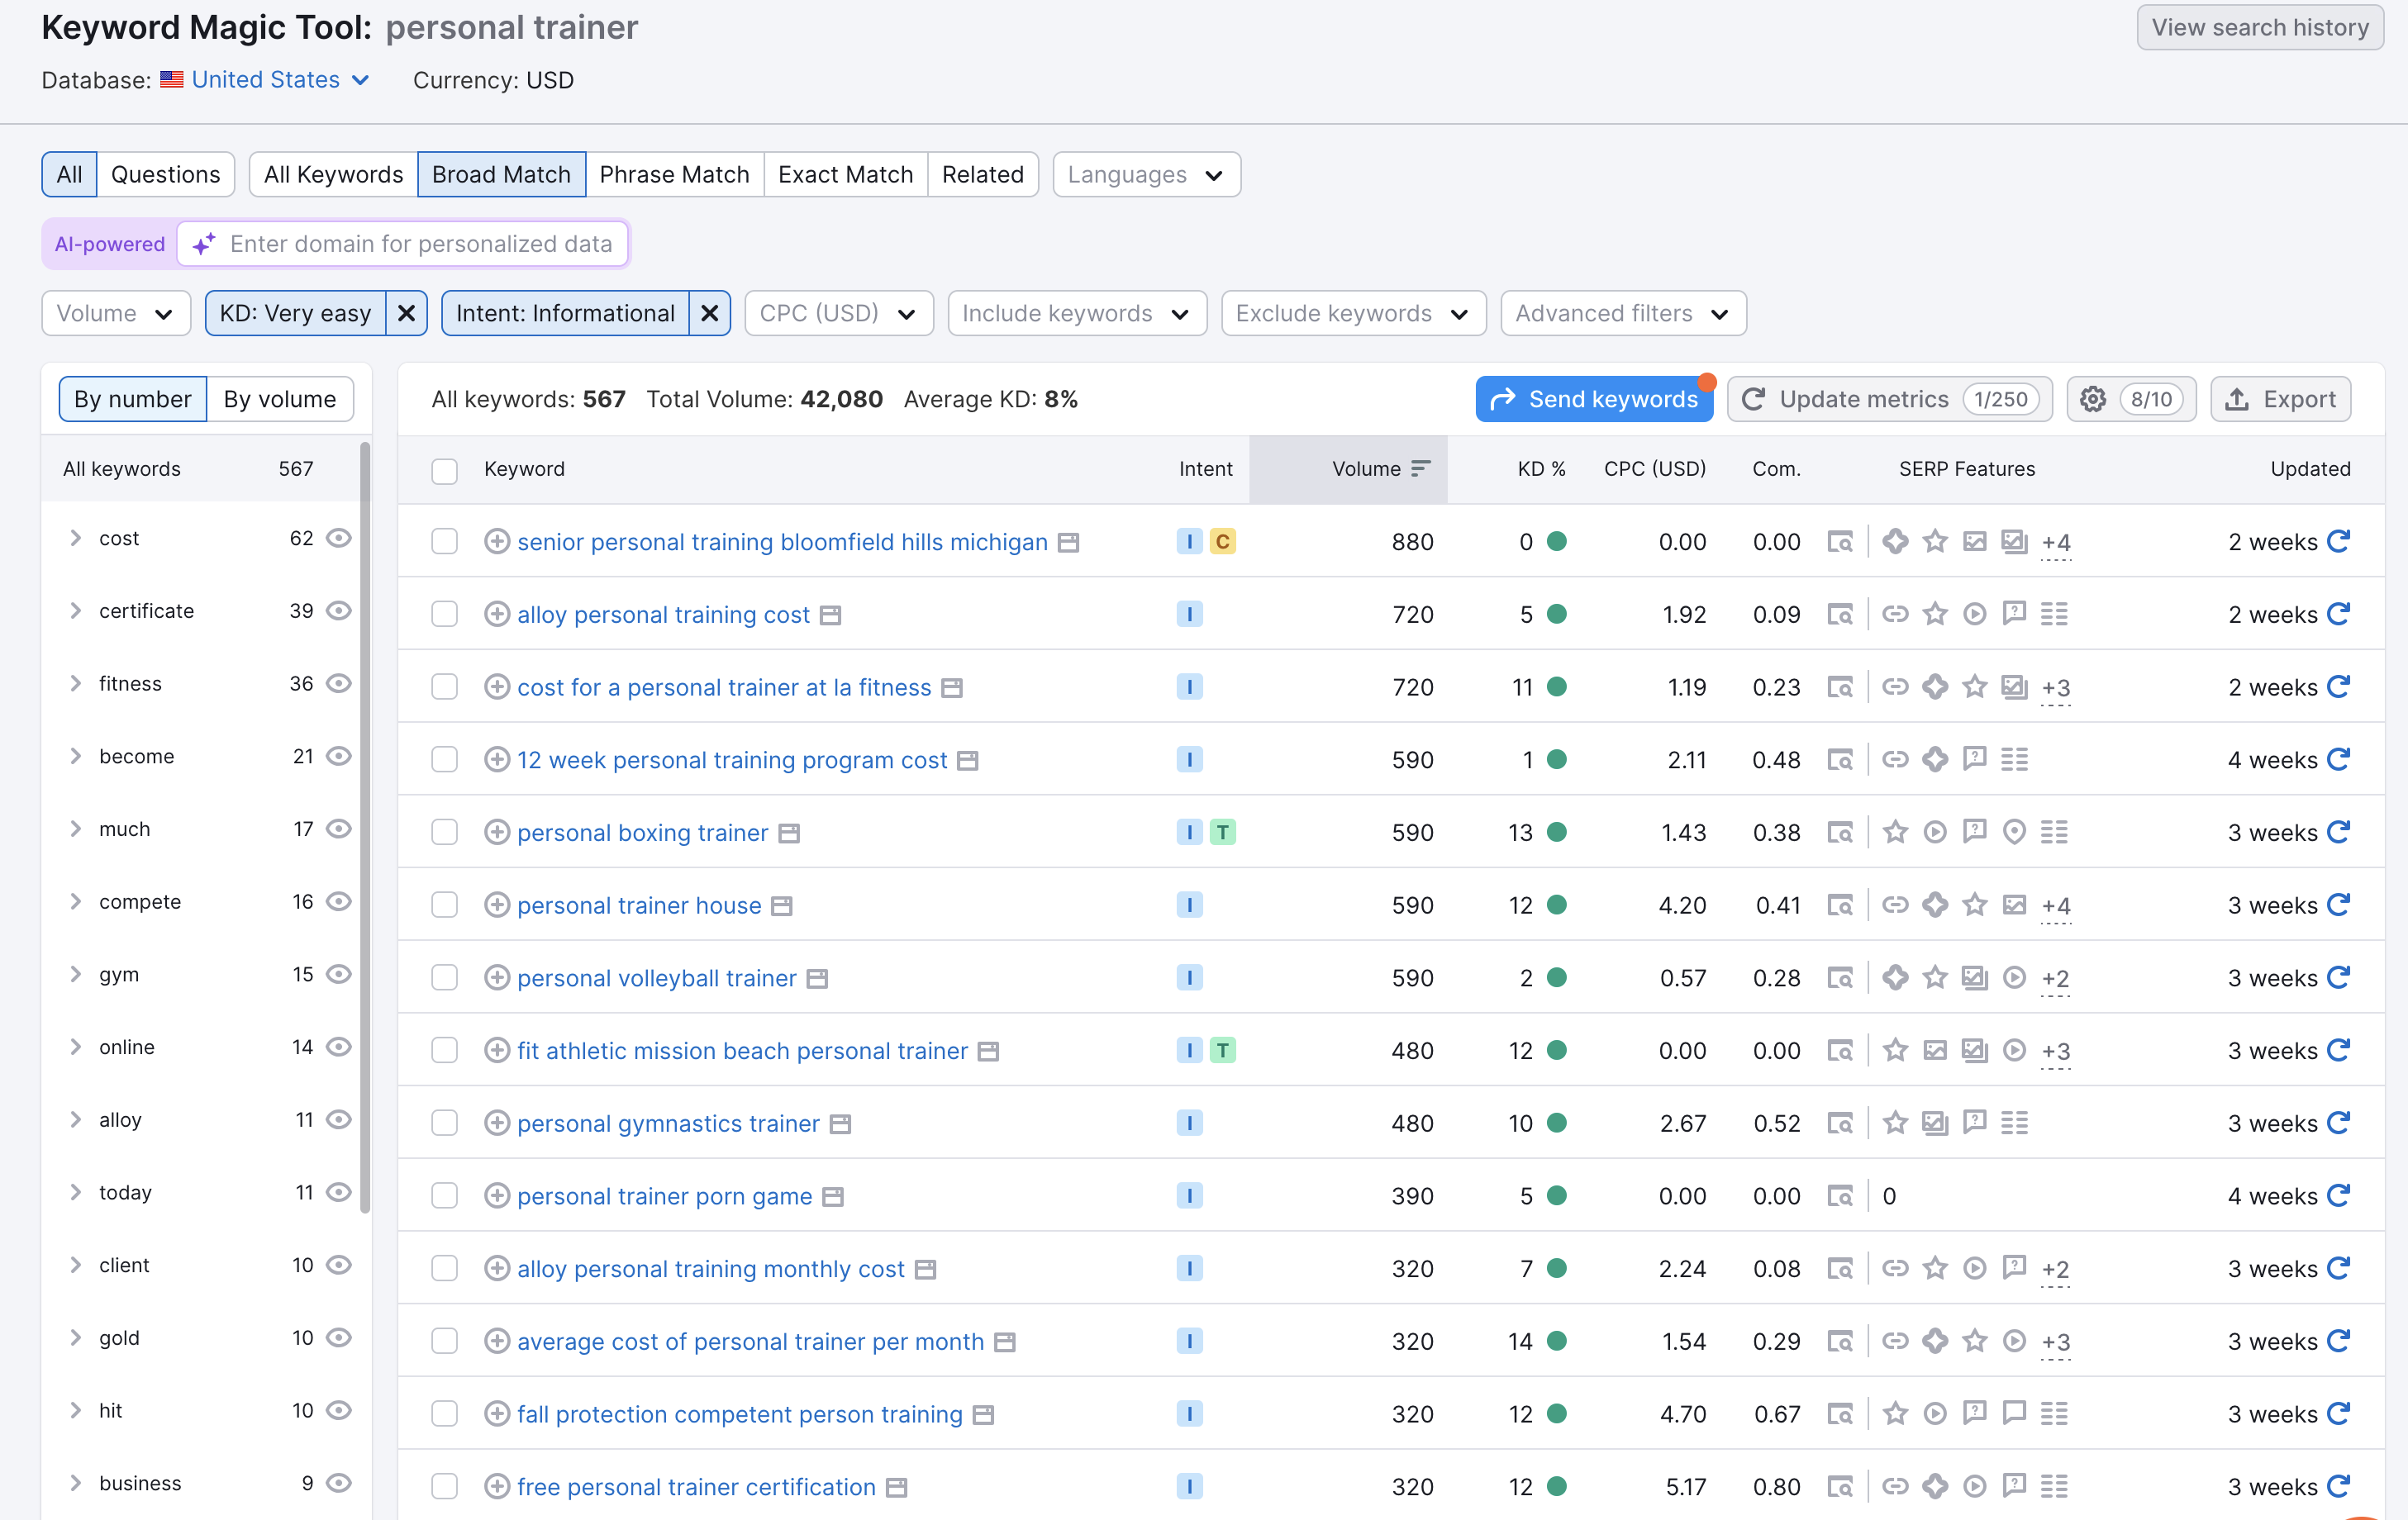Image resolution: width=2408 pixels, height=1520 pixels.
Task: Switch to the Questions tab
Action: pyautogui.click(x=165, y=174)
